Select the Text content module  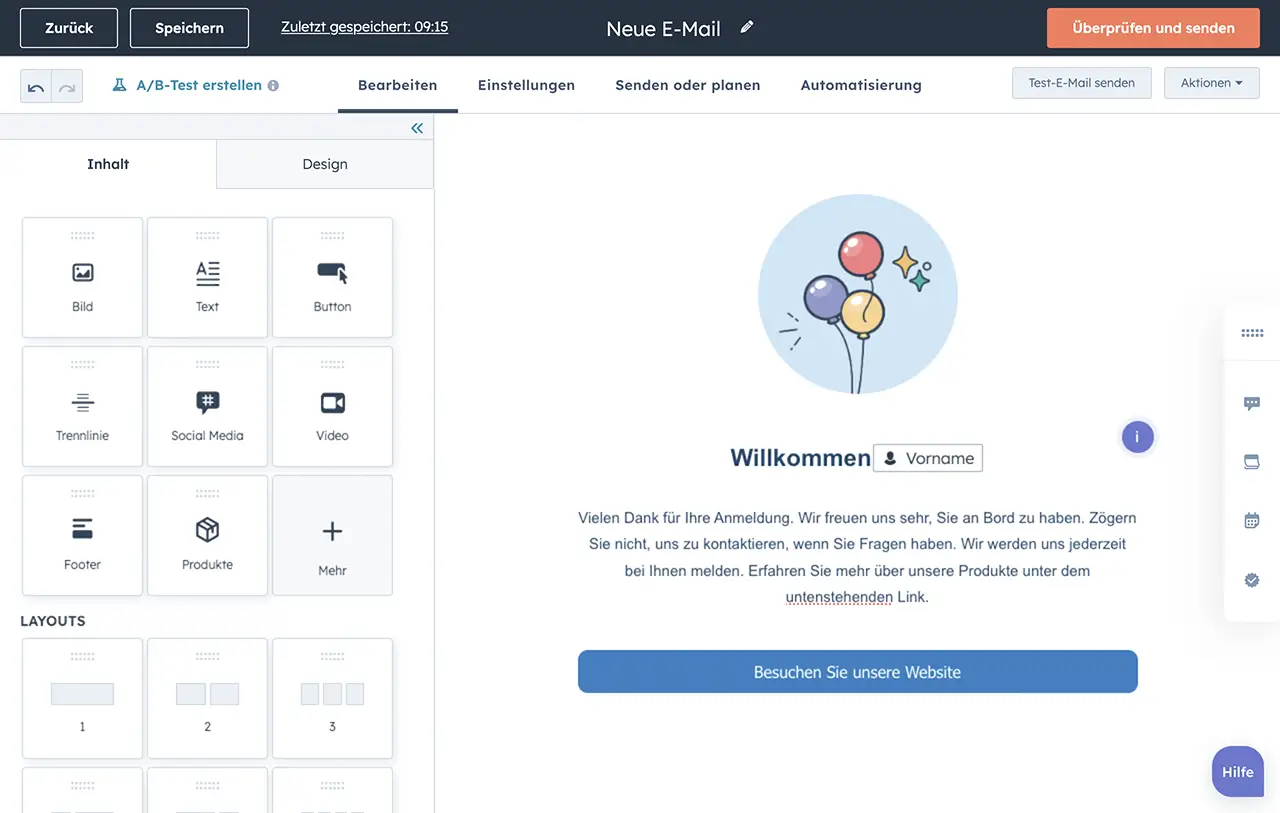click(x=207, y=278)
